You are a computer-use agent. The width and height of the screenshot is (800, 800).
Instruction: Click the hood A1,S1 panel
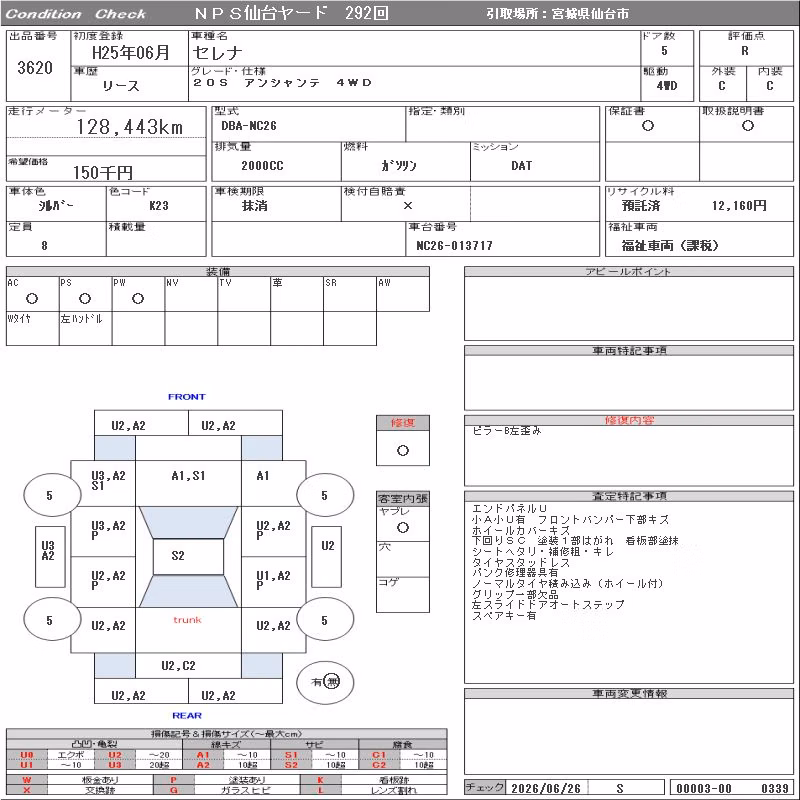[x=188, y=483]
